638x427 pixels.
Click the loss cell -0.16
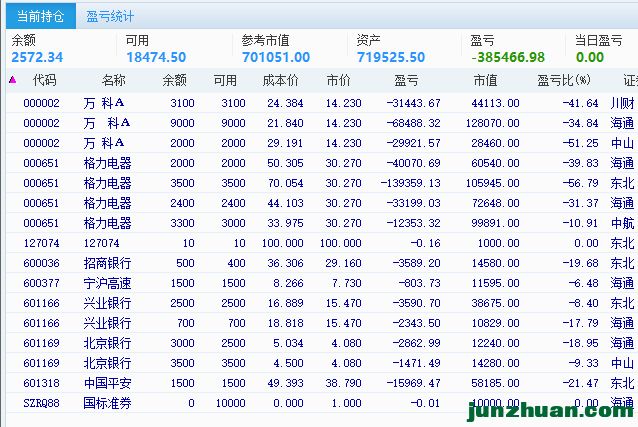pyautogui.click(x=425, y=243)
